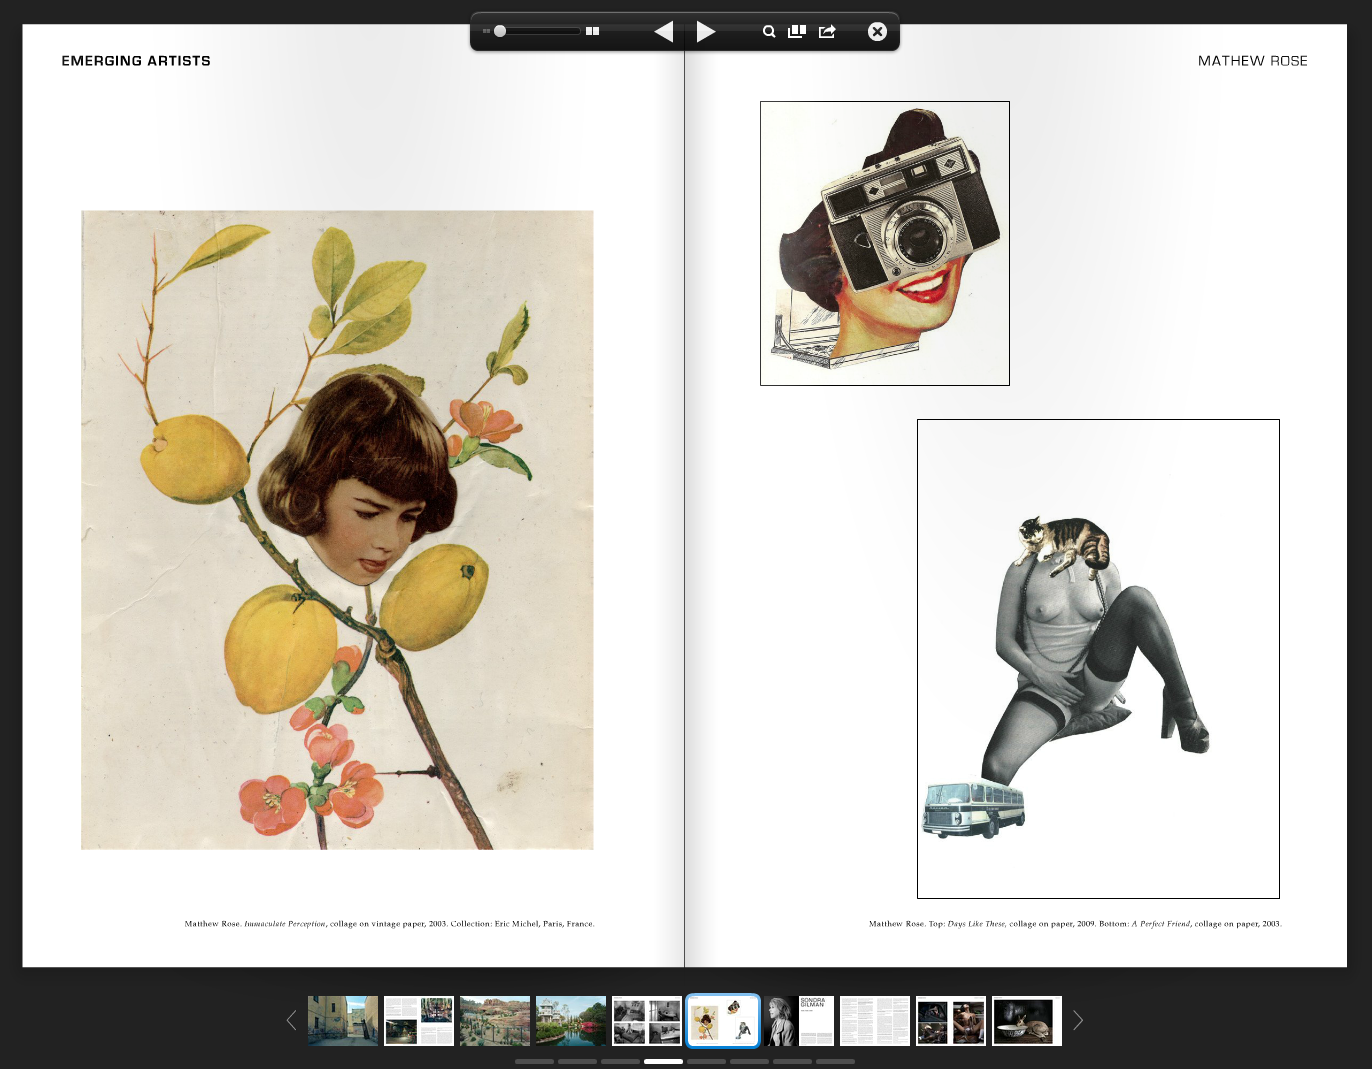The height and width of the screenshot is (1069, 1372).
Task: Click the share icon in the toolbar
Action: [x=827, y=31]
